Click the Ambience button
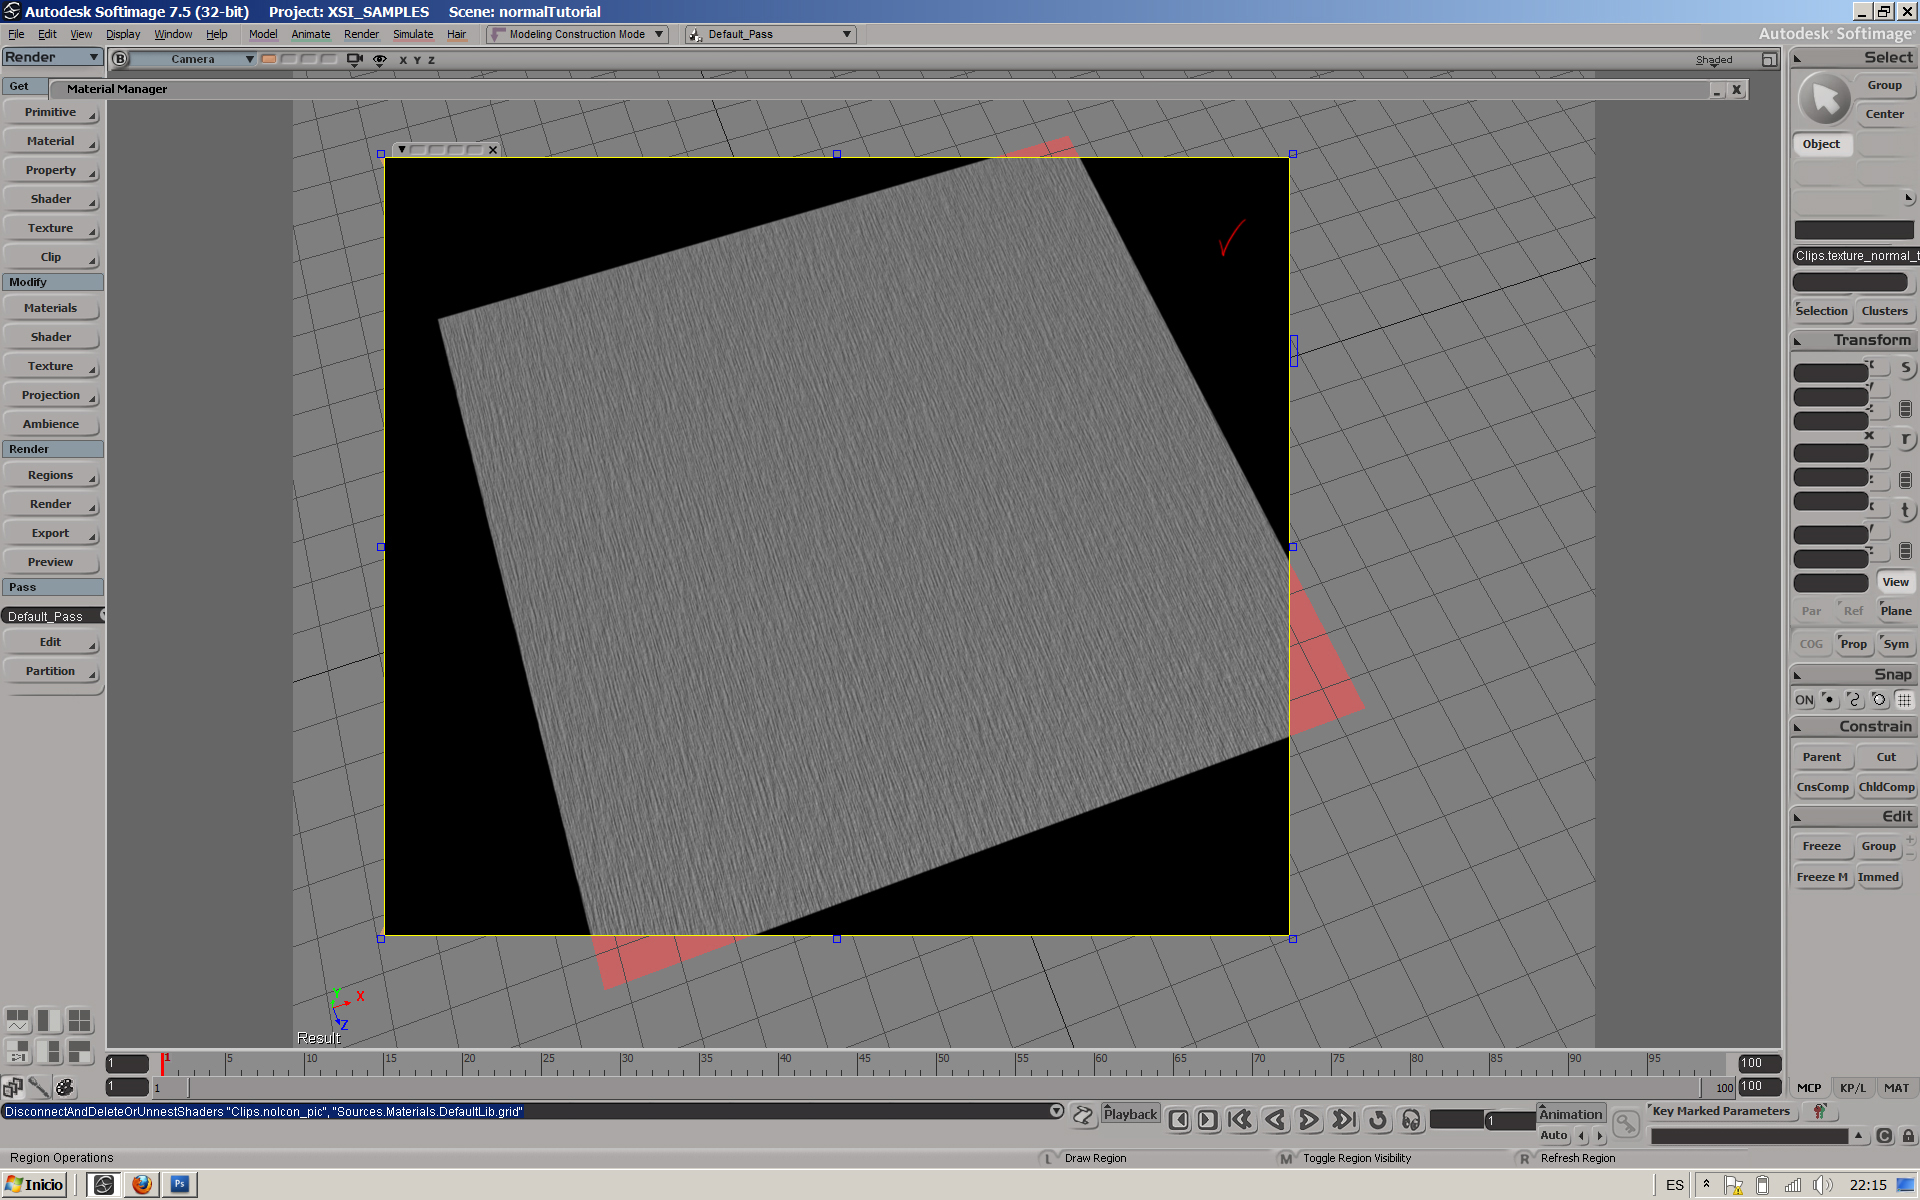The height and width of the screenshot is (1200, 1920). 51,424
